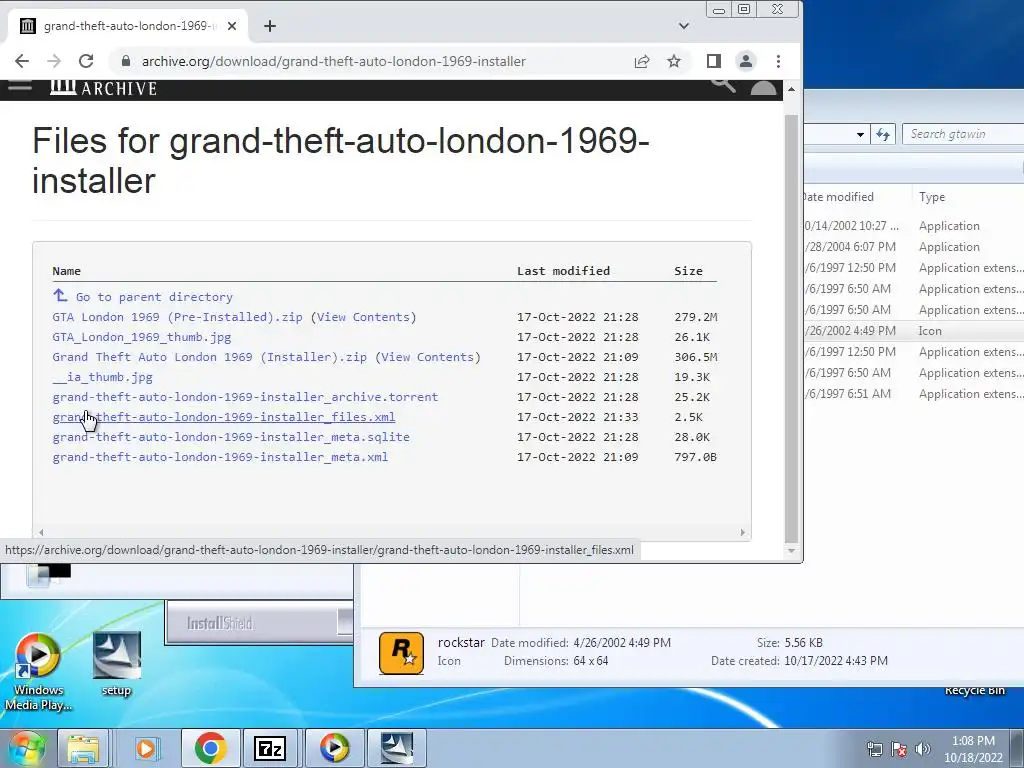Open GTA_London_1969_thumb.jpg link

(142, 337)
